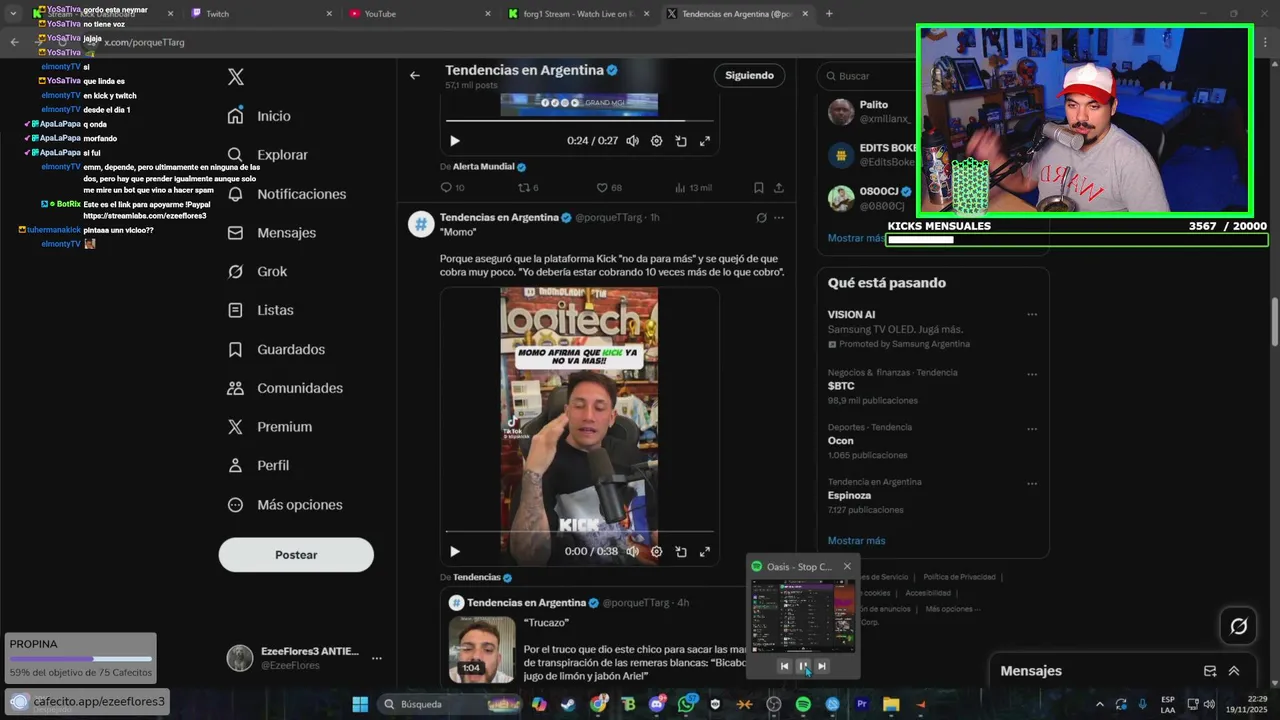Open Grok in the sidebar
Viewport: 1280px width, 720px height.
(258, 271)
